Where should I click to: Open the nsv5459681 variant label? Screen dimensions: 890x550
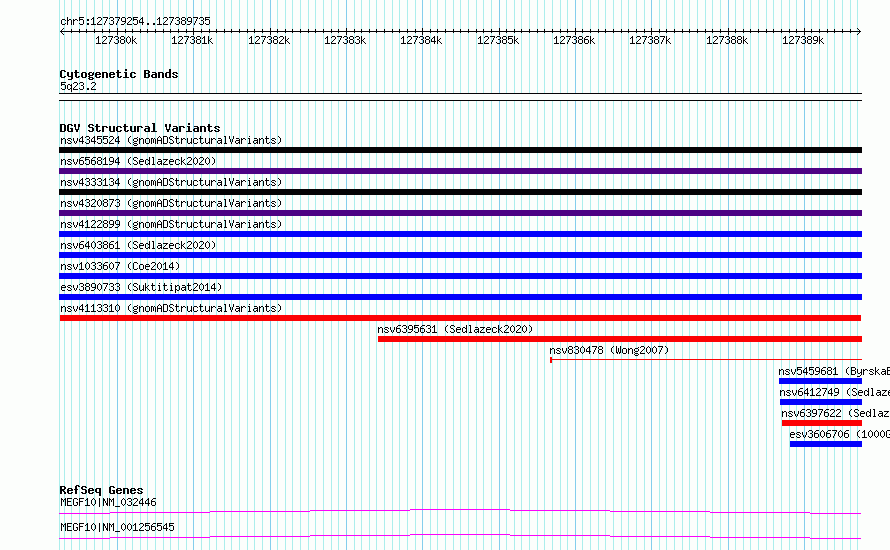point(834,371)
